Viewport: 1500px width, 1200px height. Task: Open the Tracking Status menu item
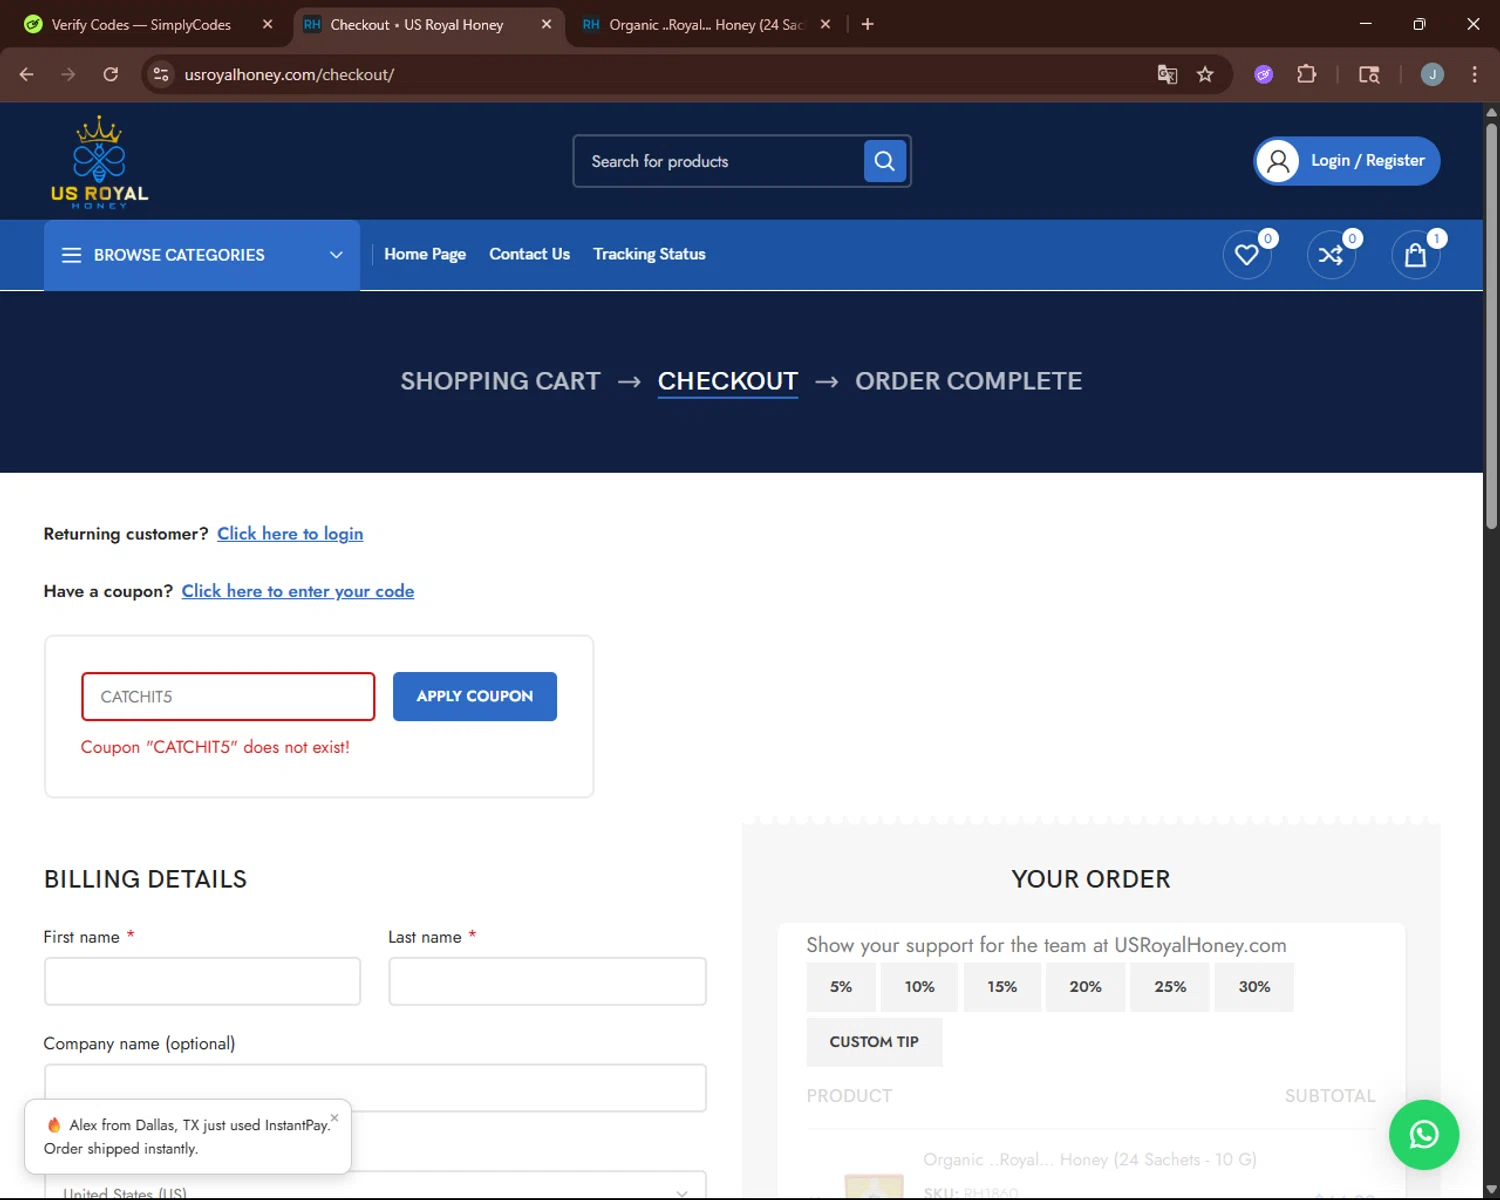[x=649, y=254]
